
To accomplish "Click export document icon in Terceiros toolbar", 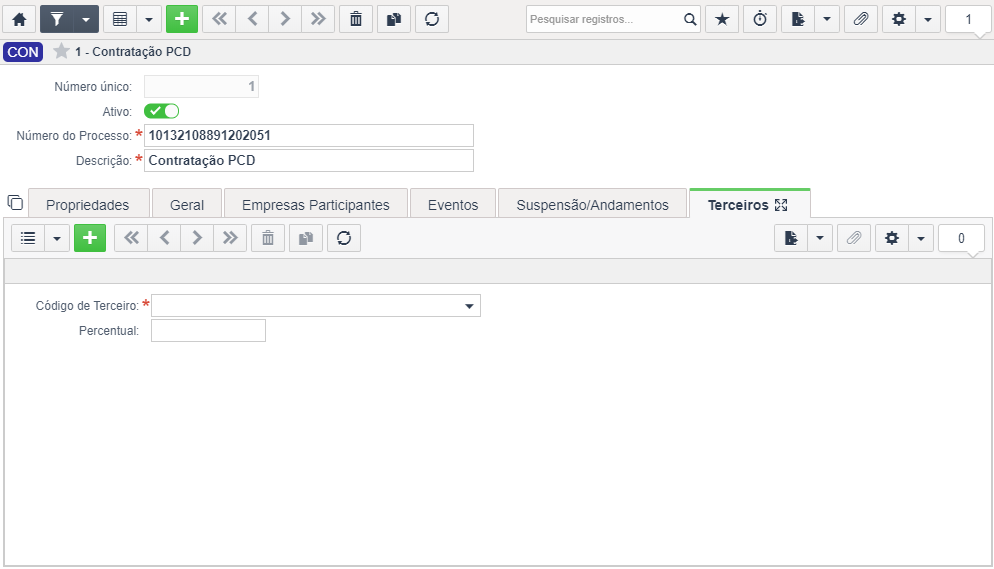I will [x=791, y=238].
